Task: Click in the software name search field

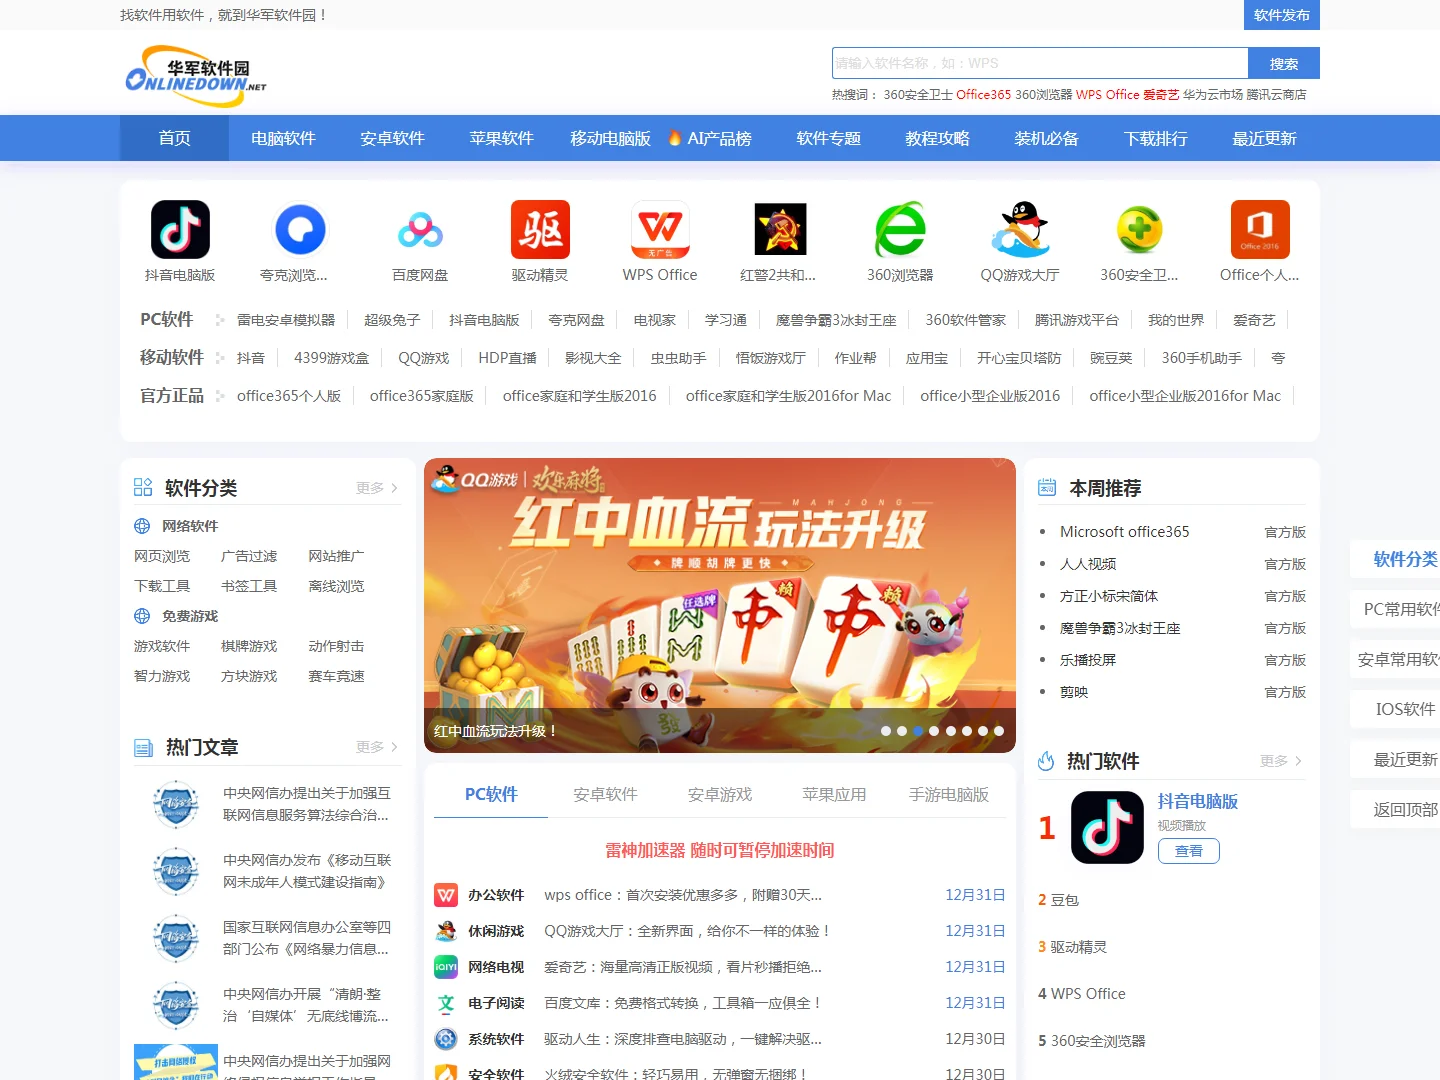Action: (x=1040, y=63)
